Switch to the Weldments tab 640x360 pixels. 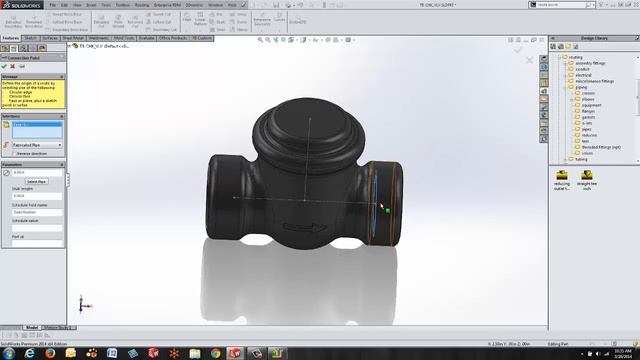click(98, 38)
